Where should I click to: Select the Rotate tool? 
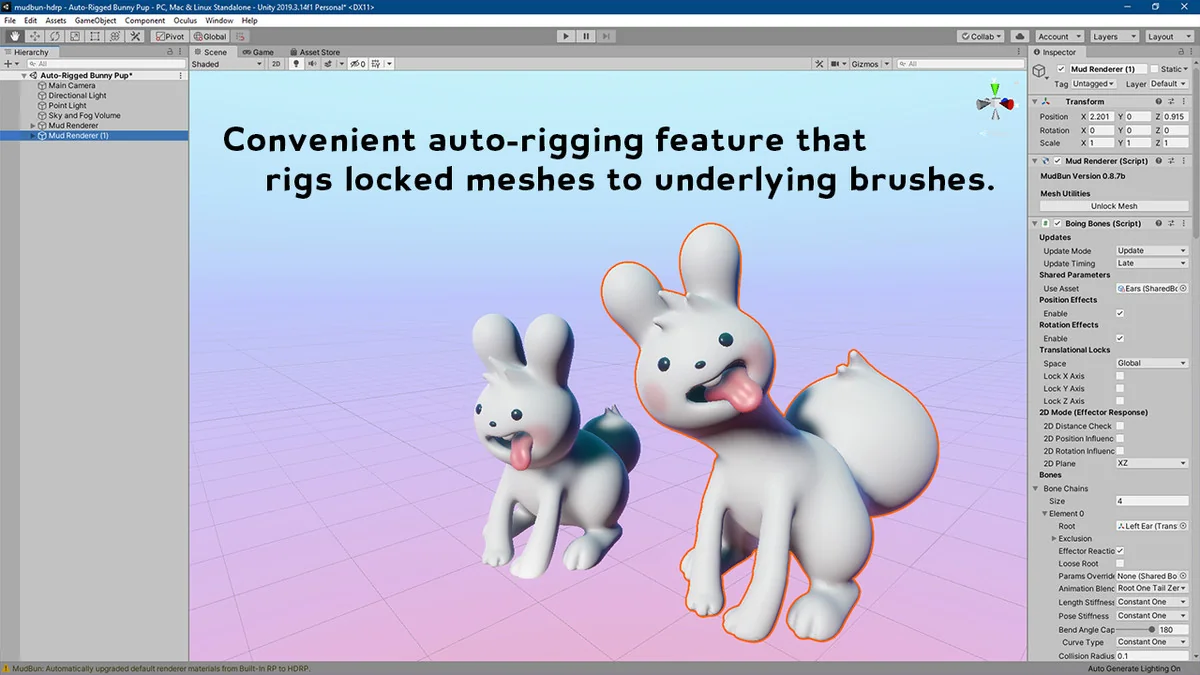pos(55,36)
